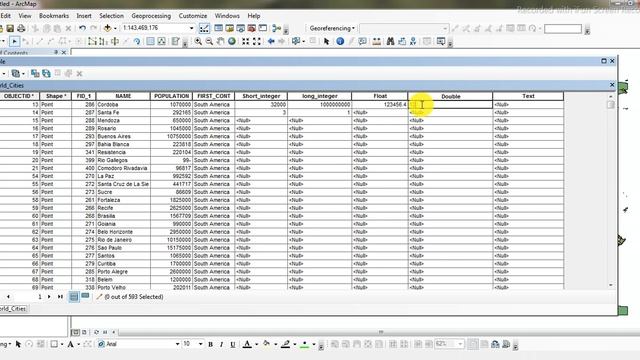Show selected records view button
Image resolution: width=640 pixels, height=360 pixels.
pyautogui.click(x=85, y=296)
